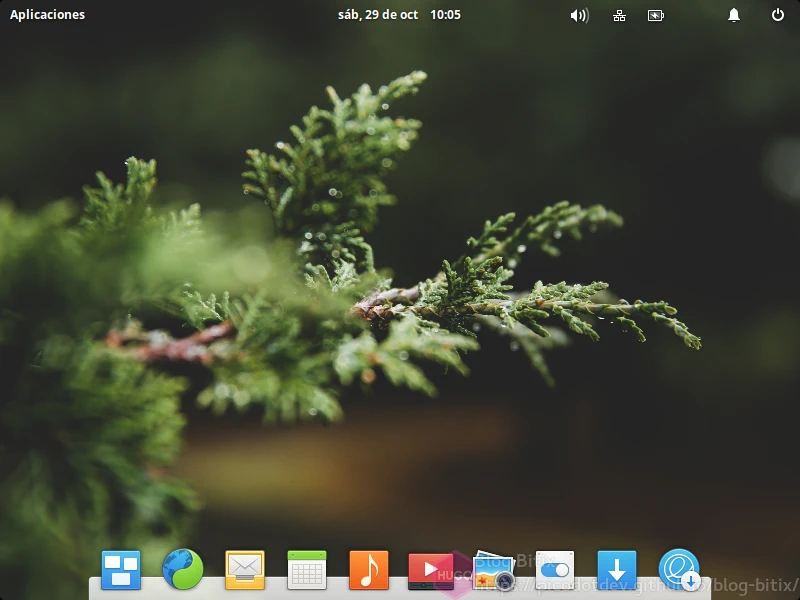
Task: Open System Settings switch icon in dock
Action: (x=555, y=570)
